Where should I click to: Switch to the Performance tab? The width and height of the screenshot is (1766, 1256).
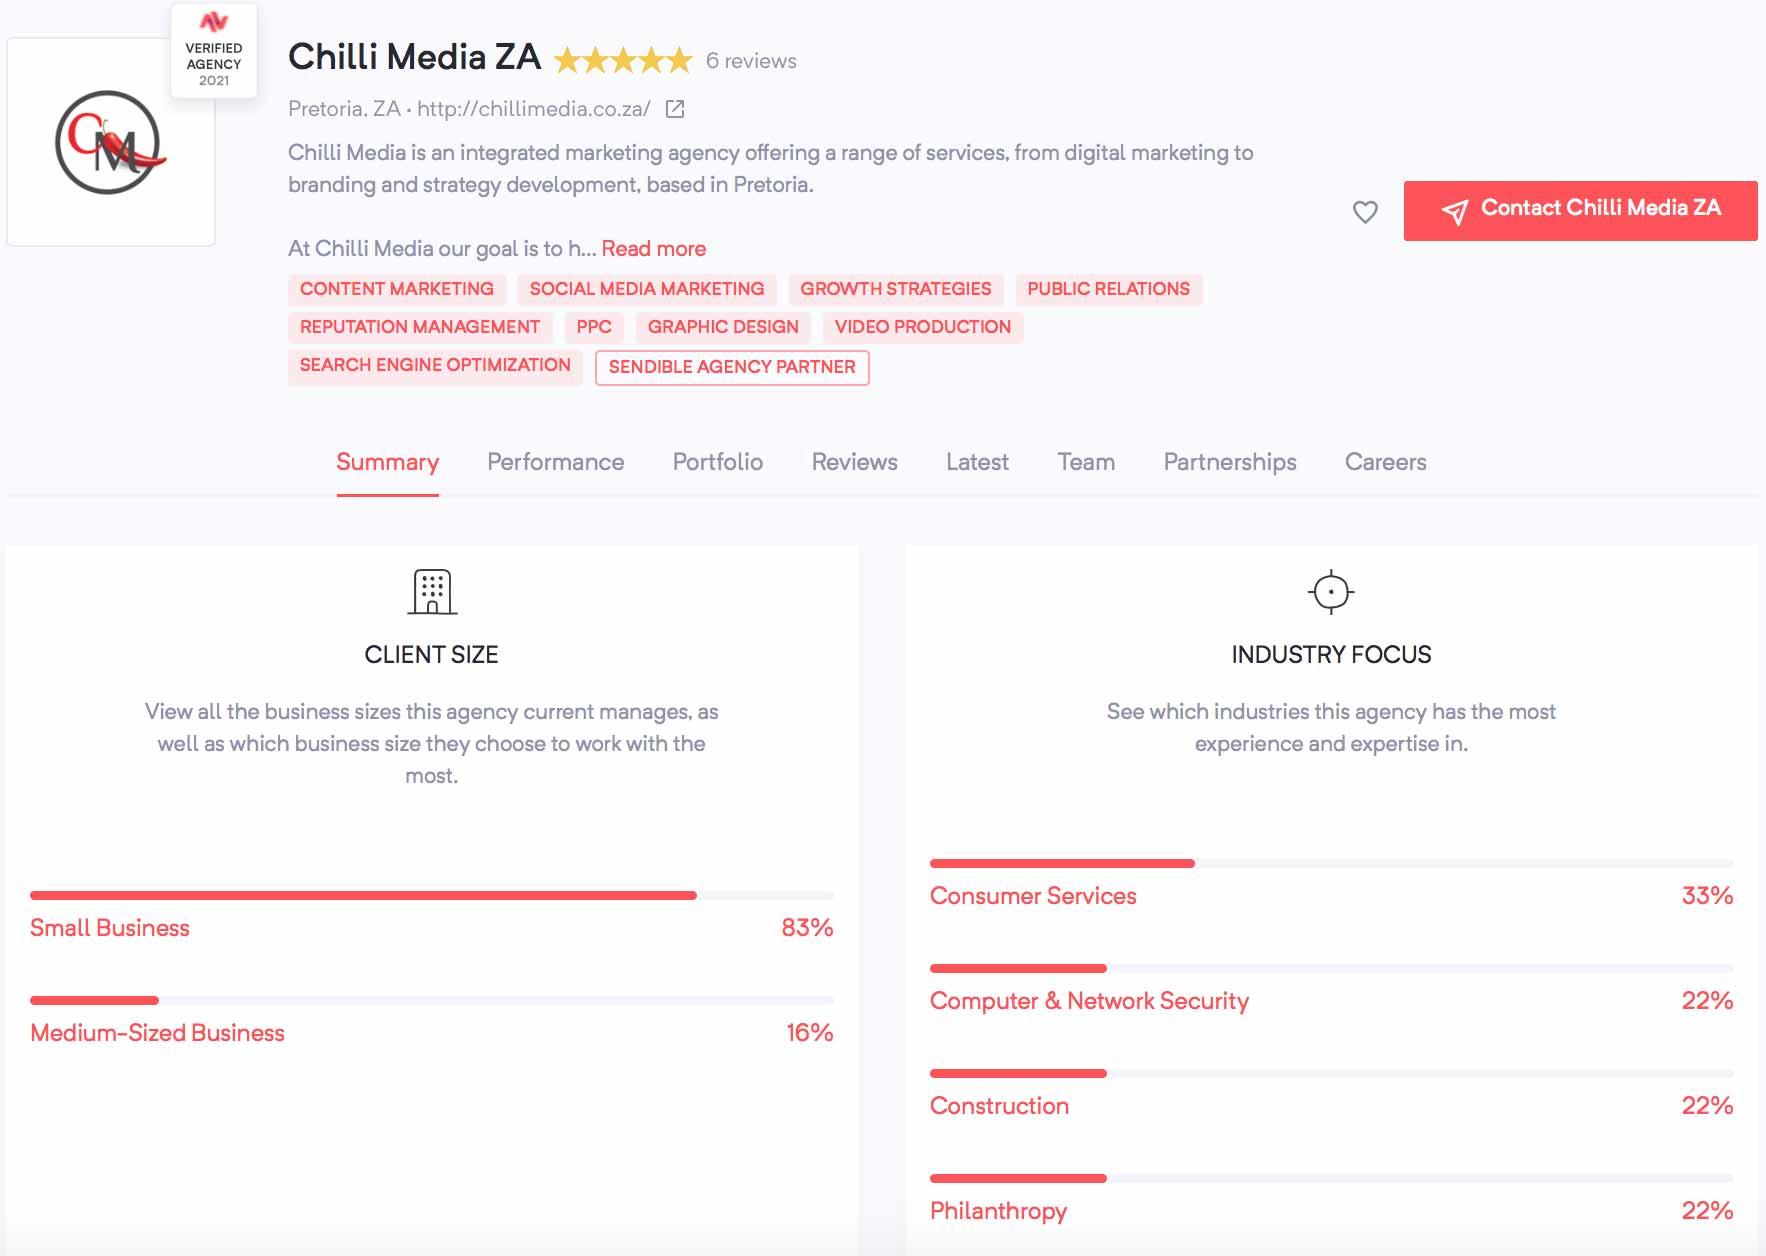(x=556, y=462)
